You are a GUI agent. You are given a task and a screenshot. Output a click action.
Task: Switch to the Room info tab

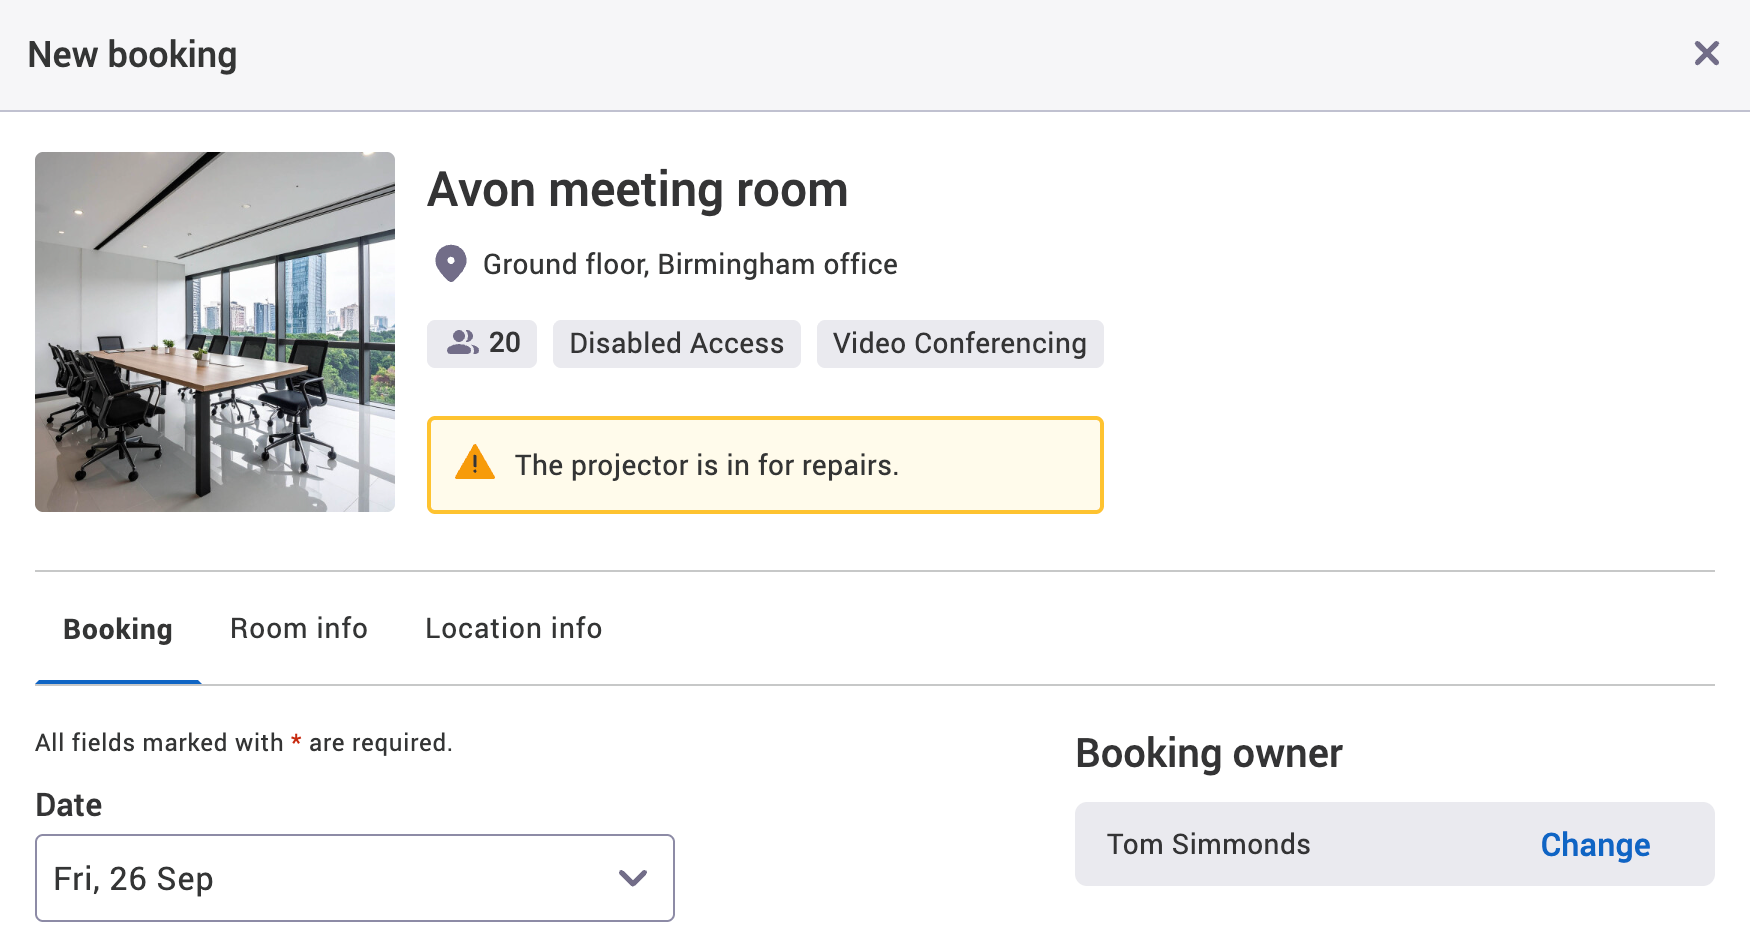pyautogui.click(x=298, y=628)
